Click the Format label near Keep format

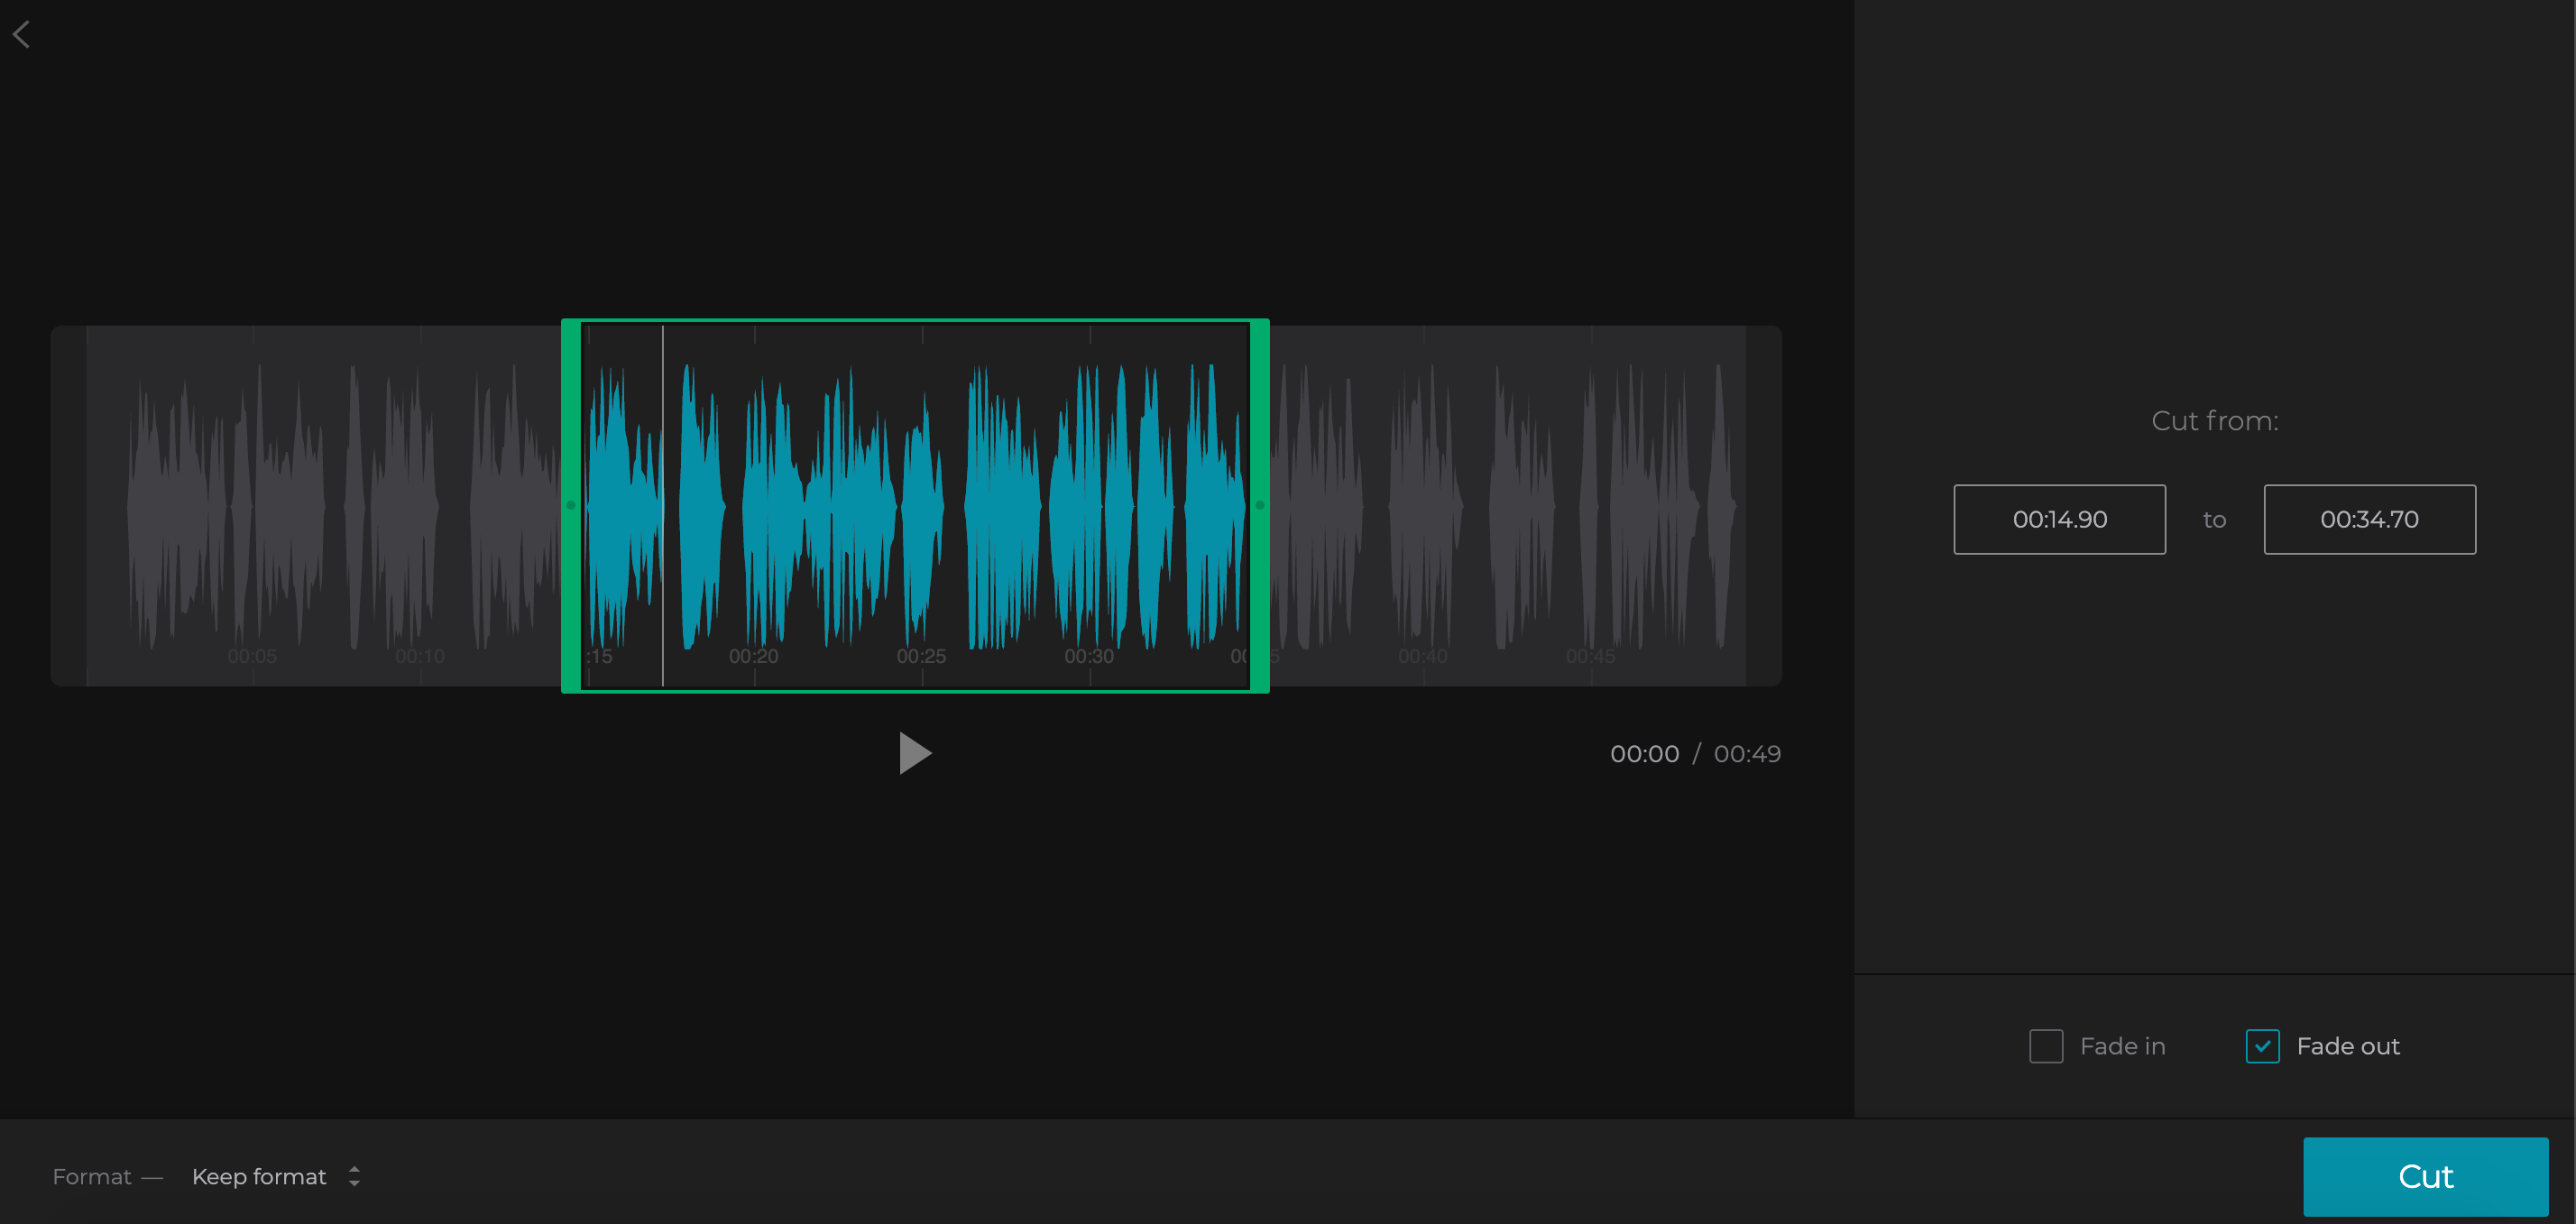[x=91, y=1177]
